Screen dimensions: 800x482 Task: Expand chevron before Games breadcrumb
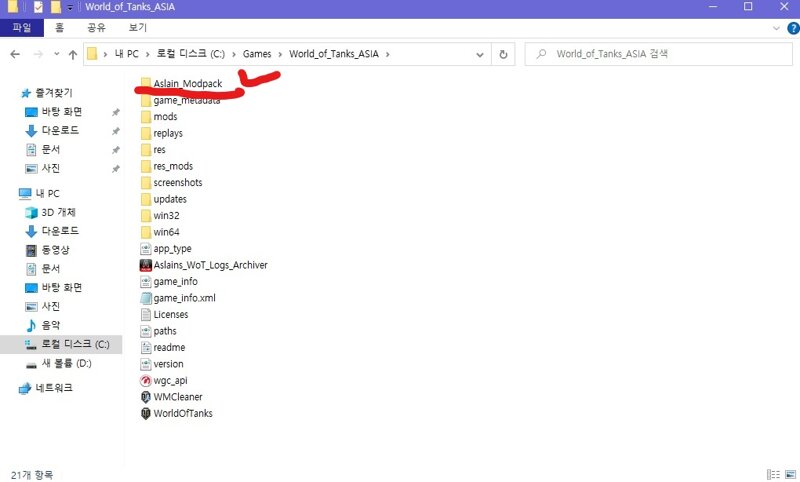(234, 54)
